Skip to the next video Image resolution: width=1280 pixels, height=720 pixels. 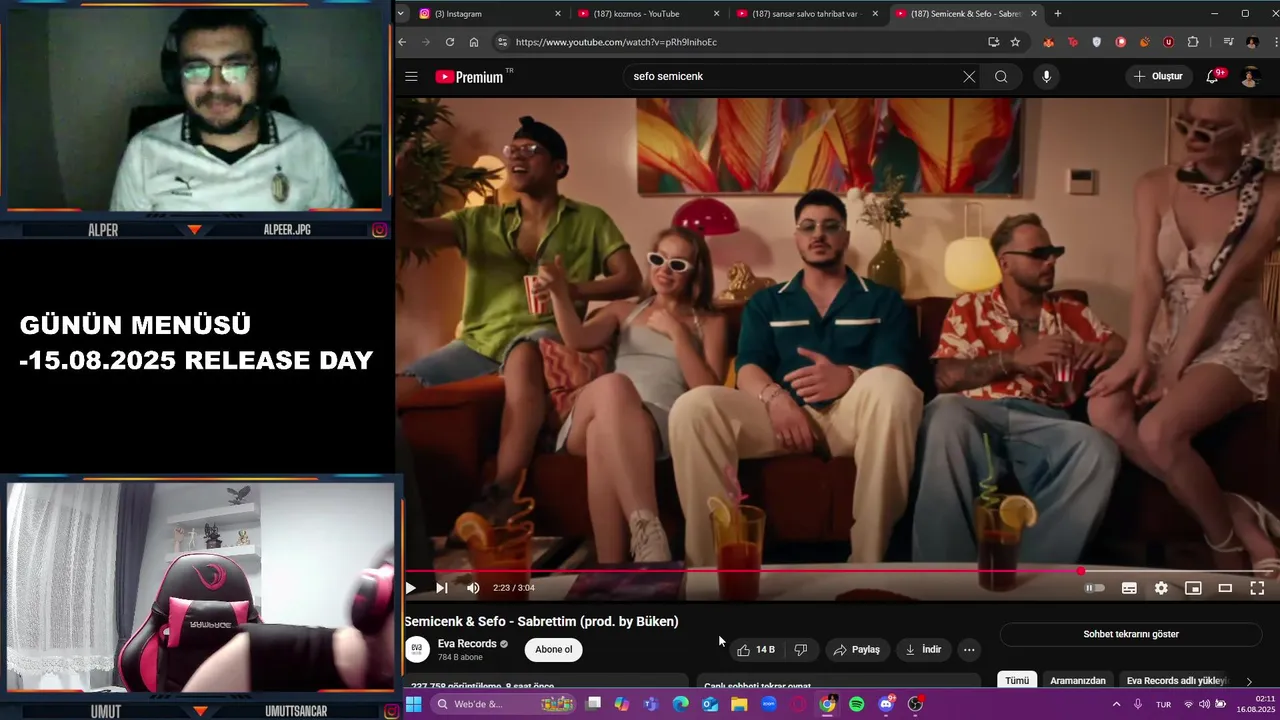click(442, 588)
